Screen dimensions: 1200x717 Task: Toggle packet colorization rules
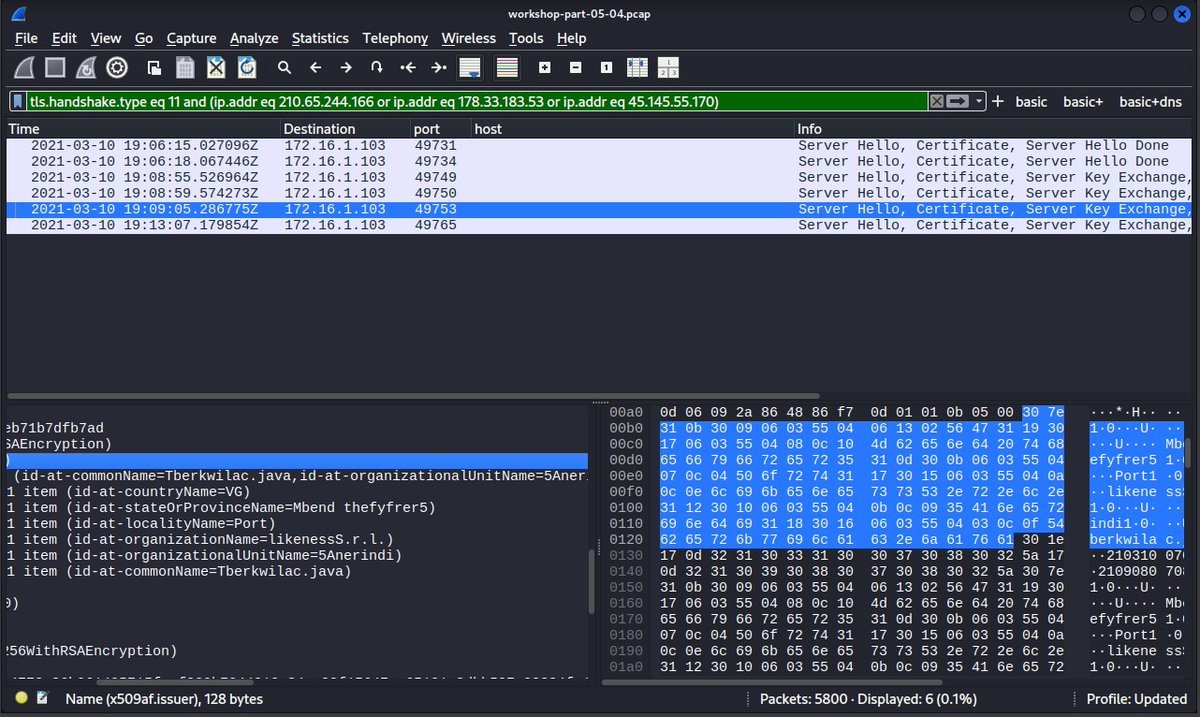click(507, 68)
